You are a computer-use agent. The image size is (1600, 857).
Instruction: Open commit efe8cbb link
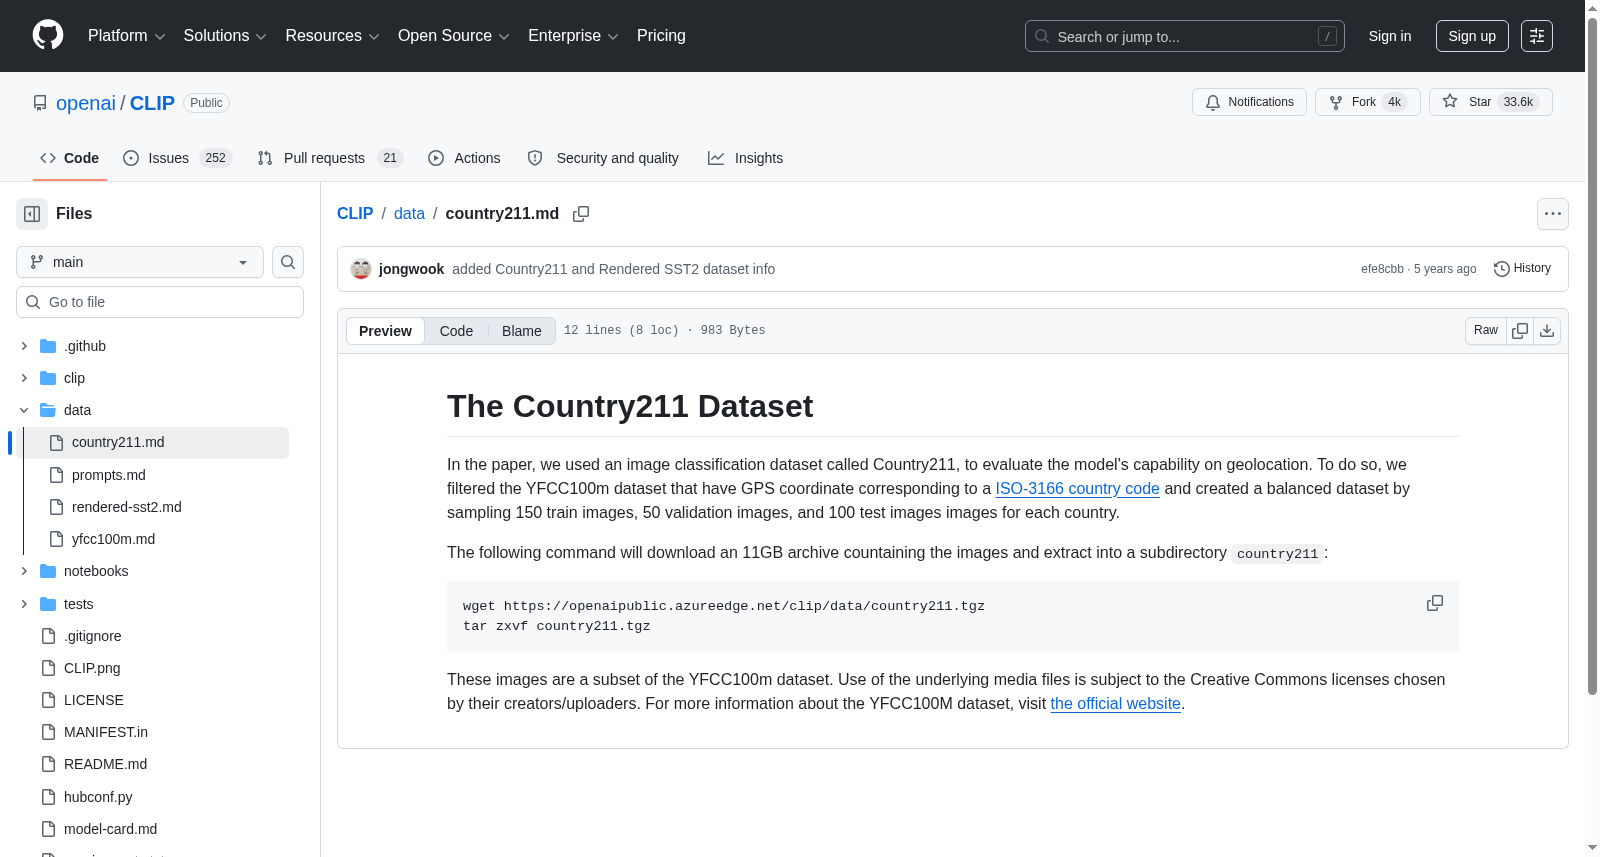1382,269
